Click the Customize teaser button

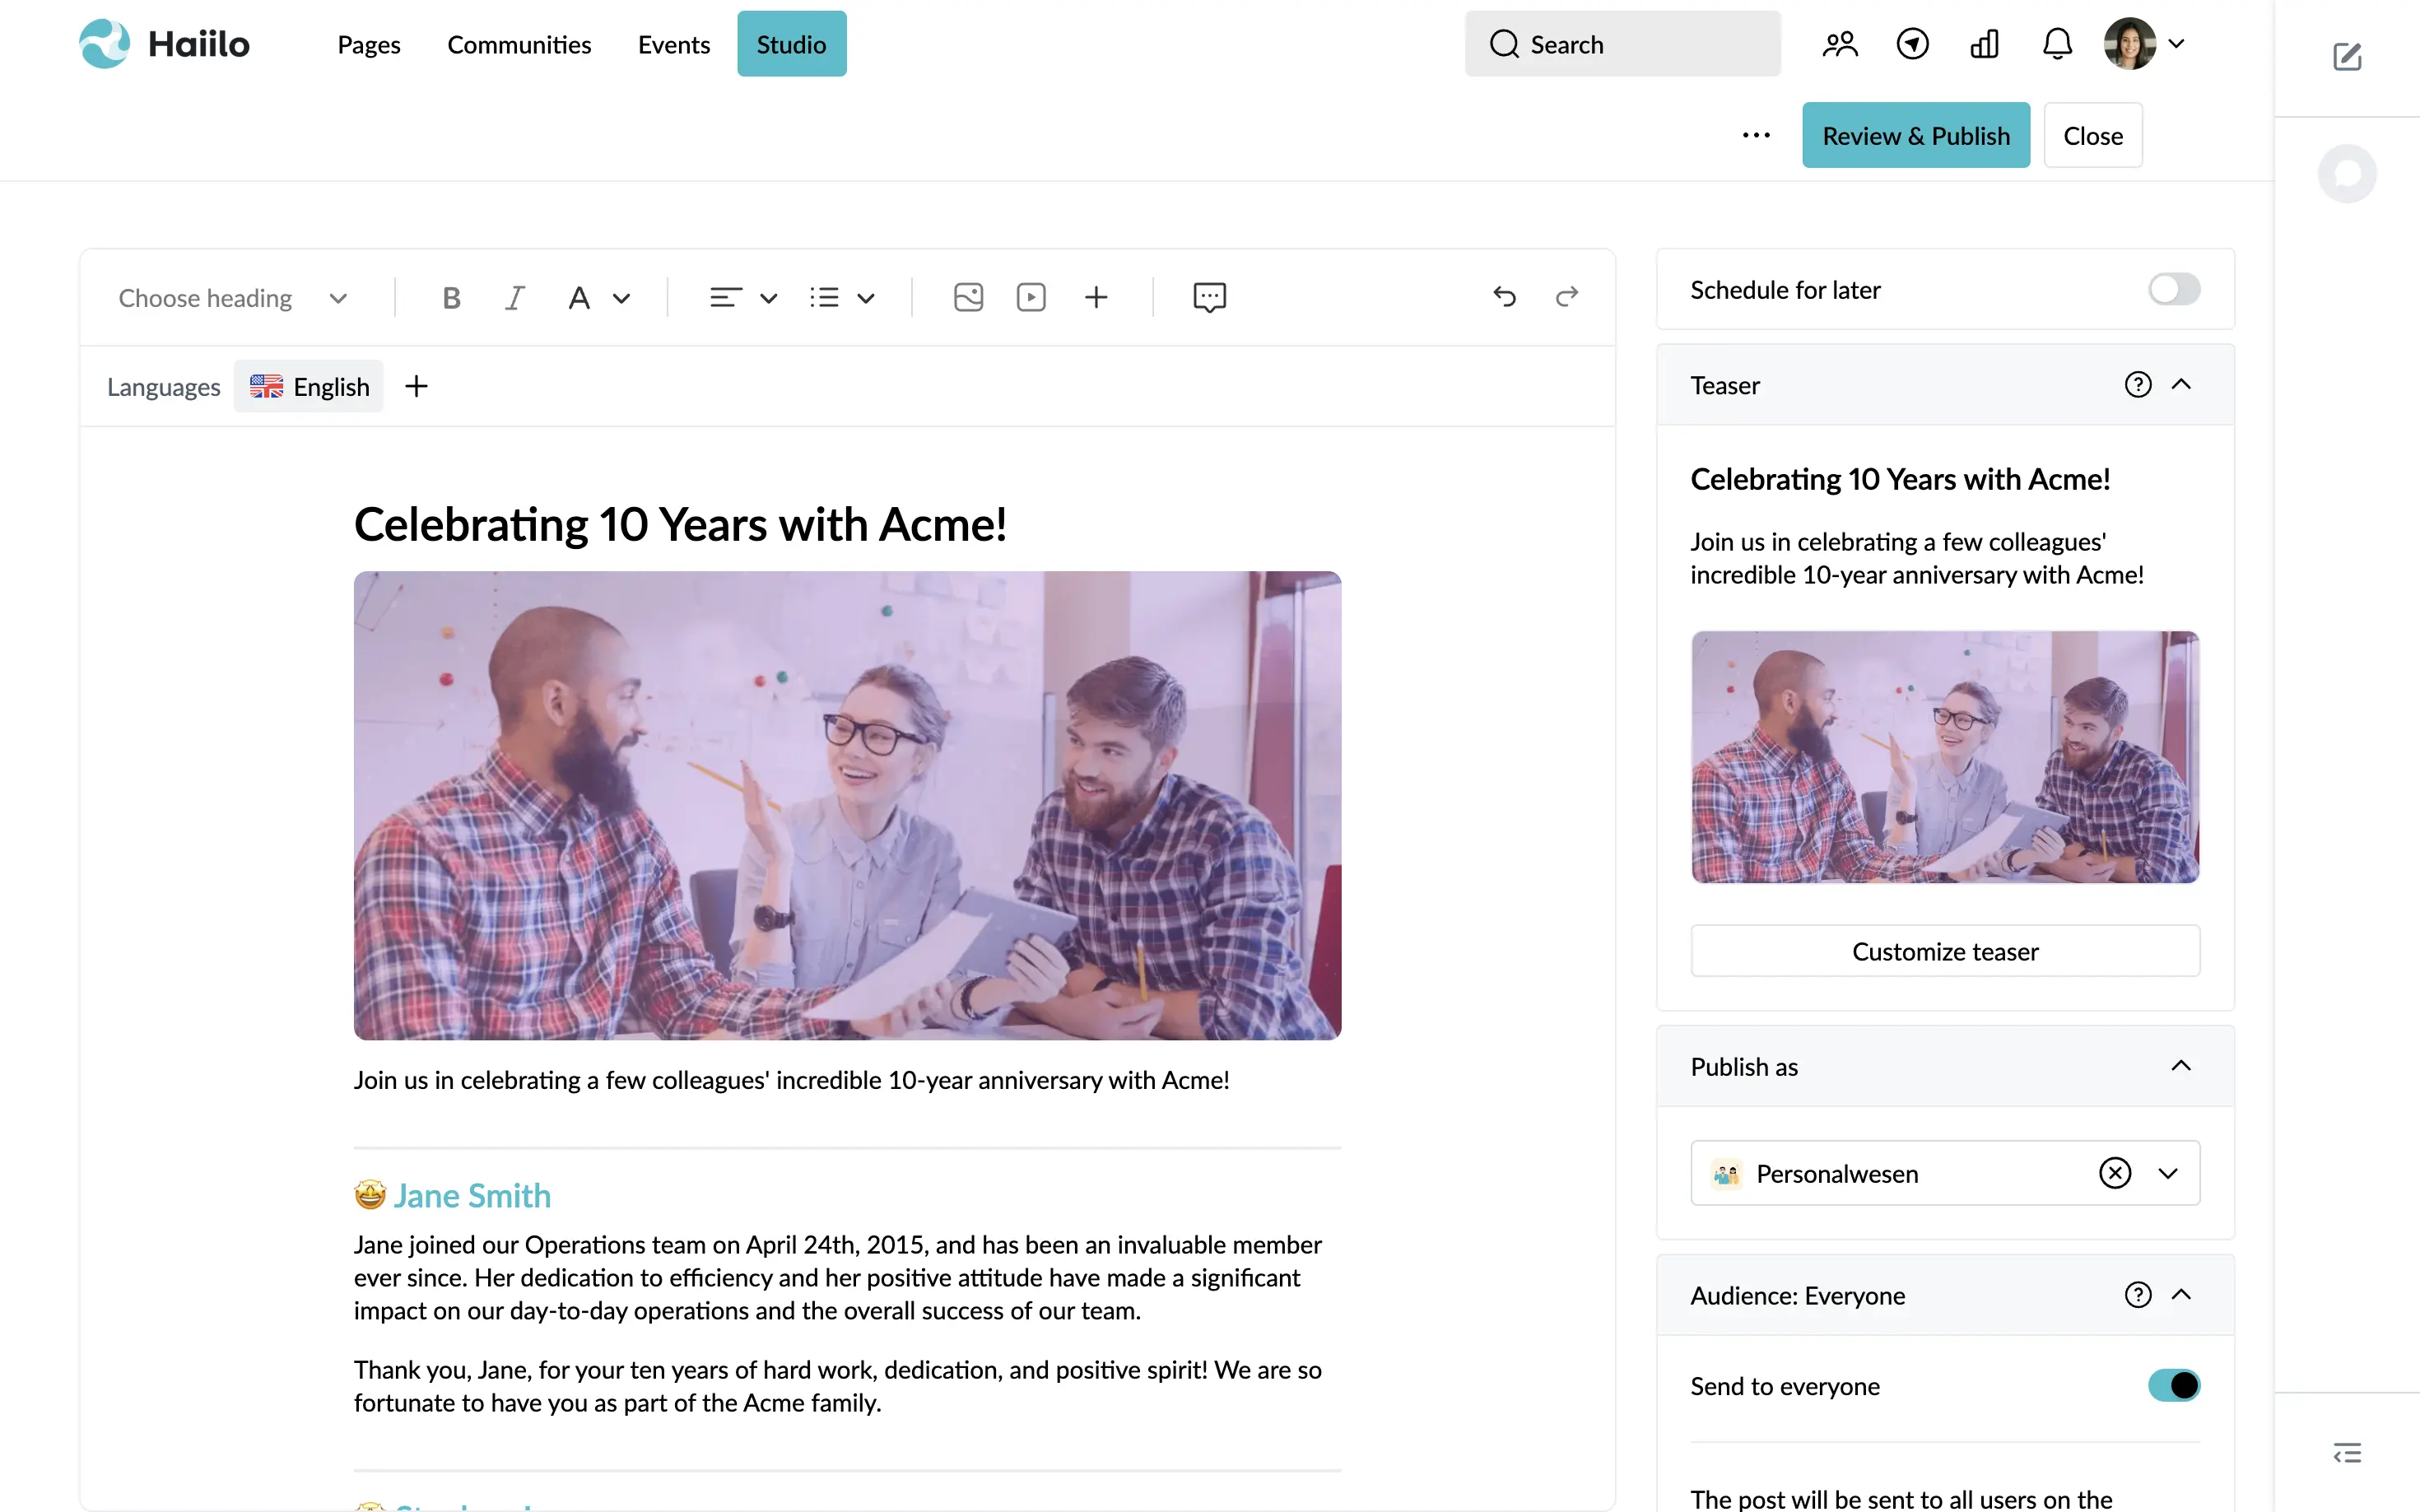(1944, 951)
